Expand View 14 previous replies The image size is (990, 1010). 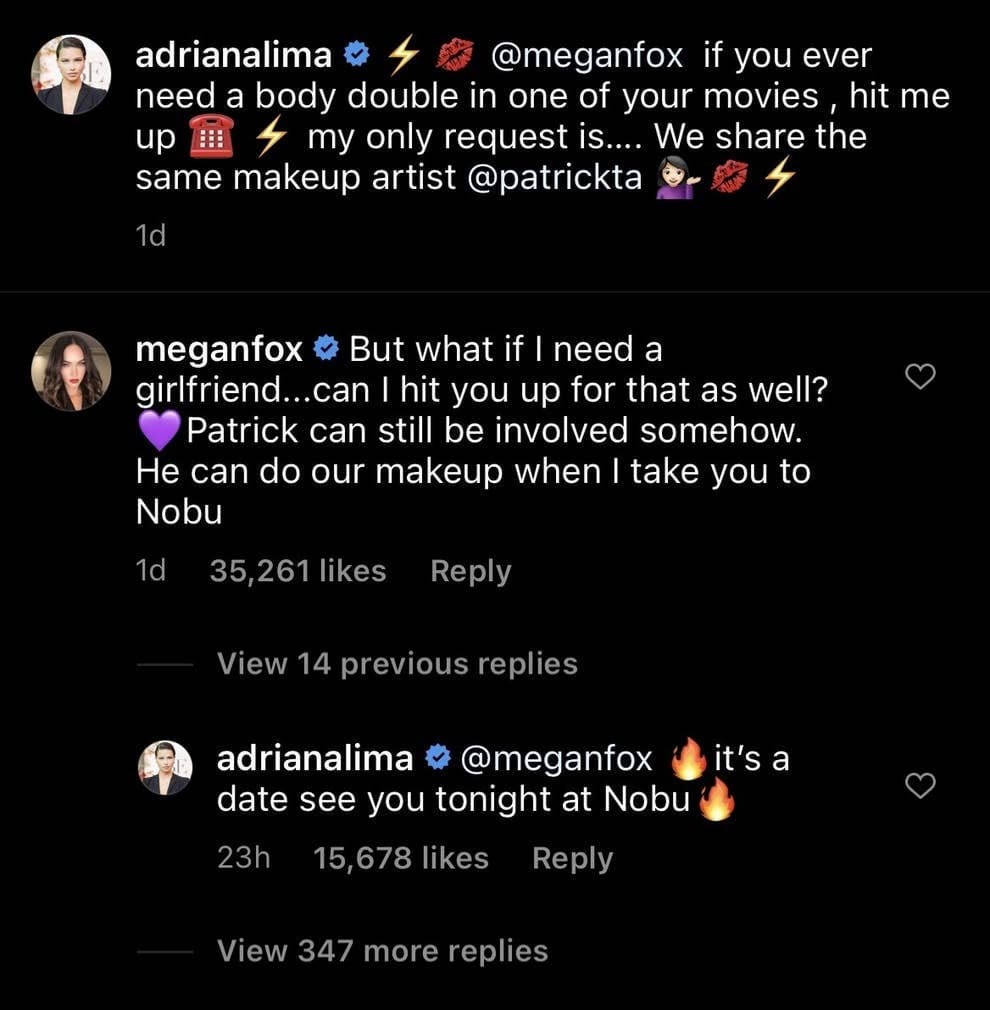click(397, 664)
